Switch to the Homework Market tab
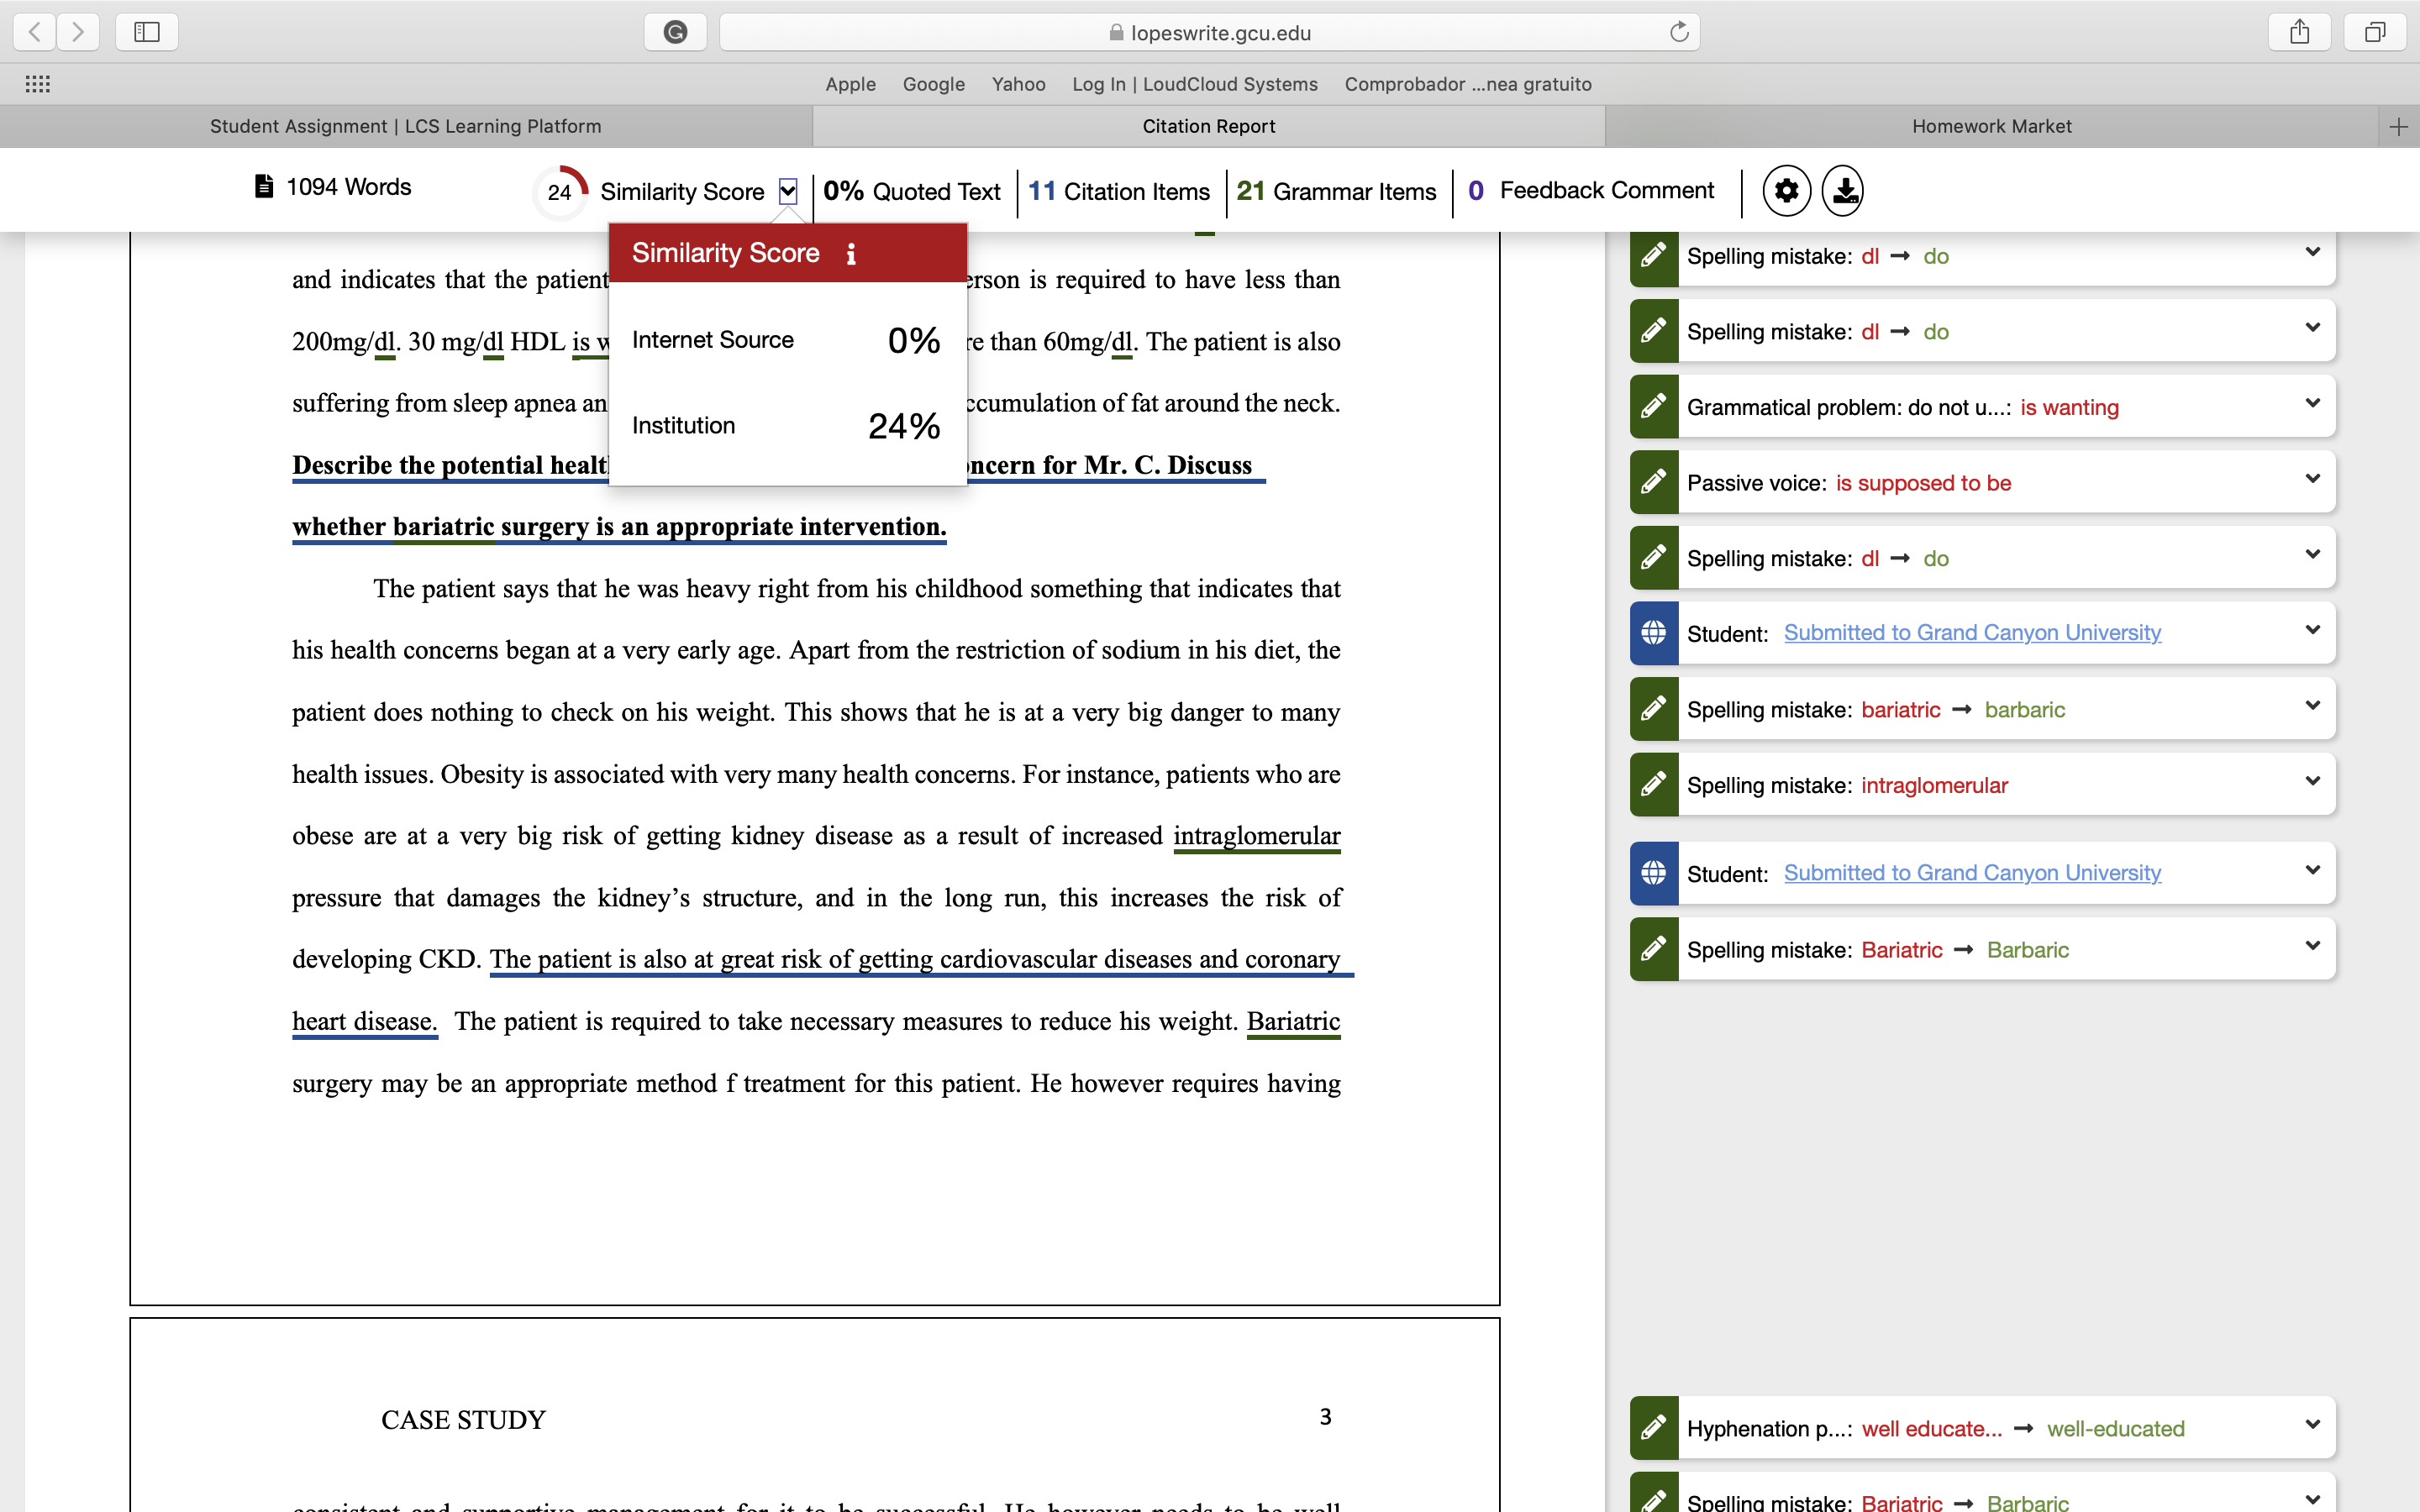The image size is (2420, 1512). [x=1992, y=126]
